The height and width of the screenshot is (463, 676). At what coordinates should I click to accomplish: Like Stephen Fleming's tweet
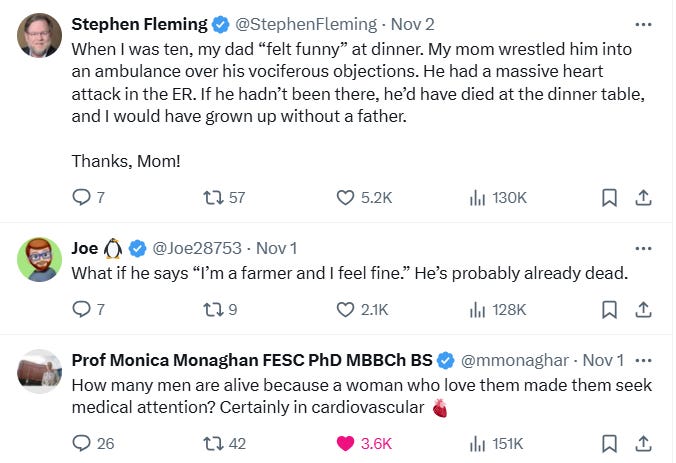[x=345, y=198]
